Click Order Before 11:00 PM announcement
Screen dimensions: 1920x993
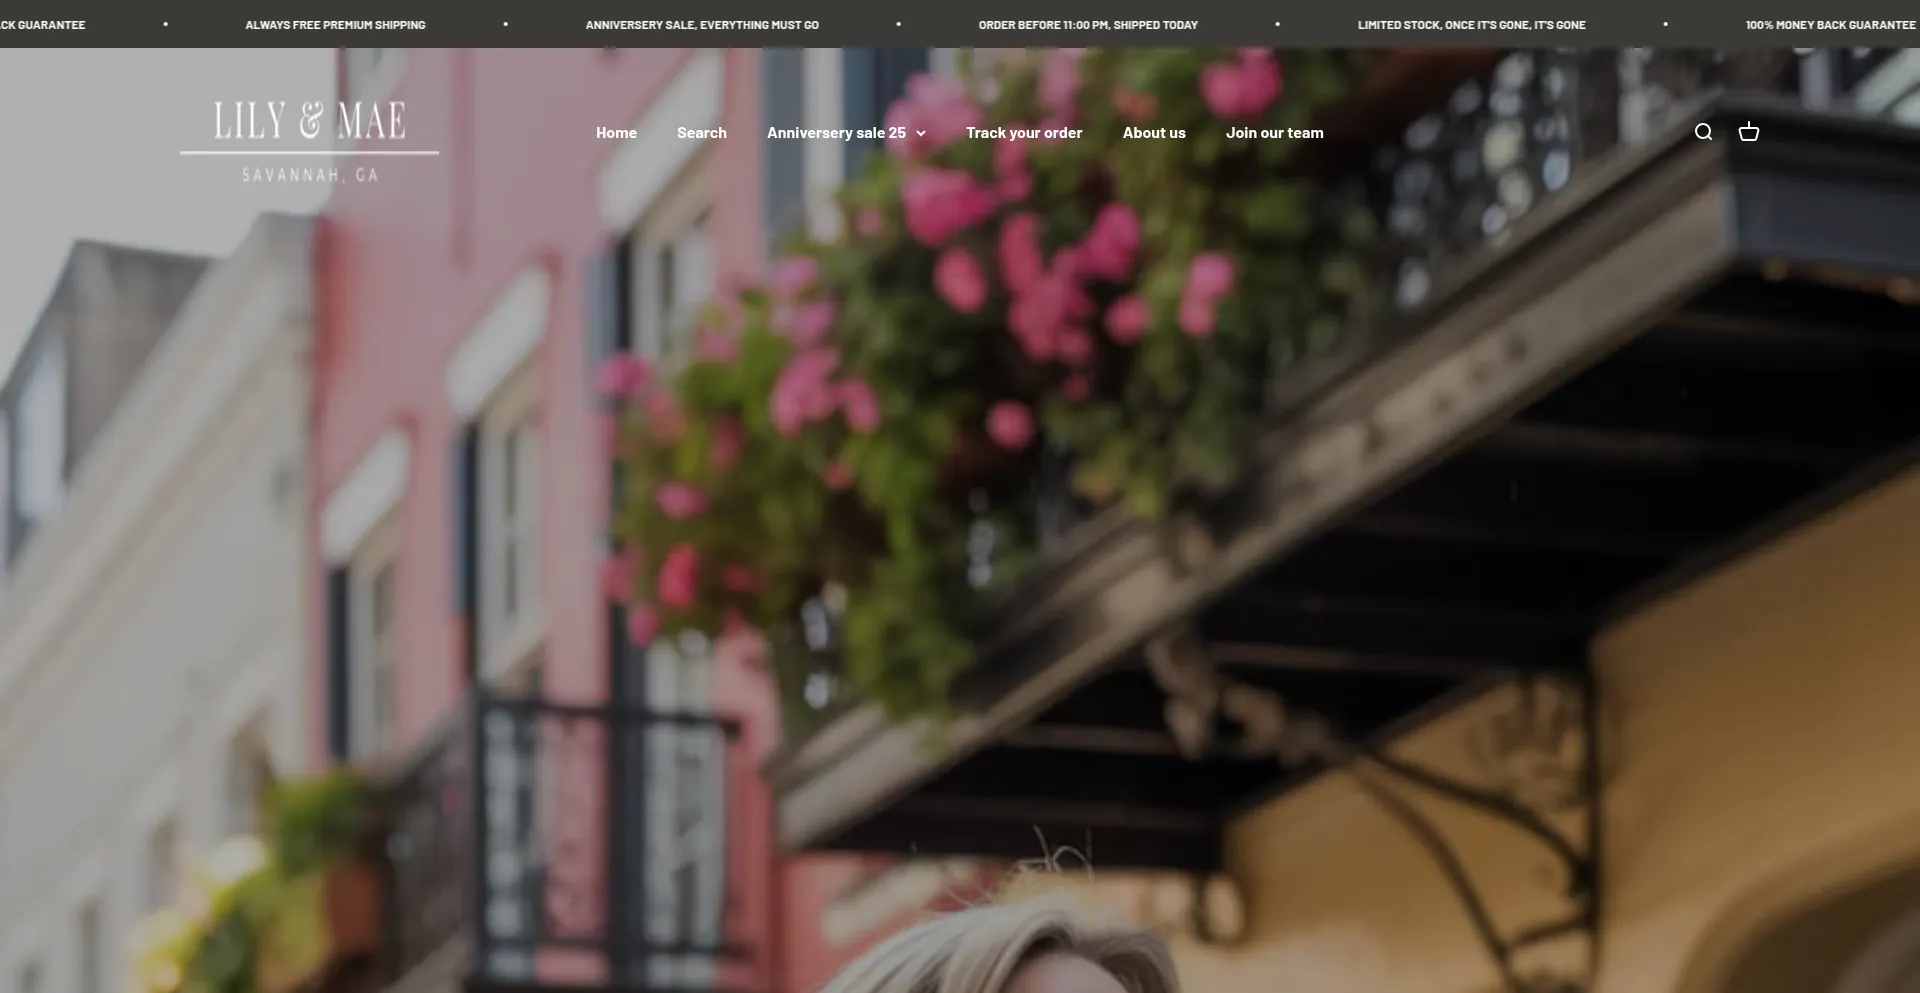1087,25
